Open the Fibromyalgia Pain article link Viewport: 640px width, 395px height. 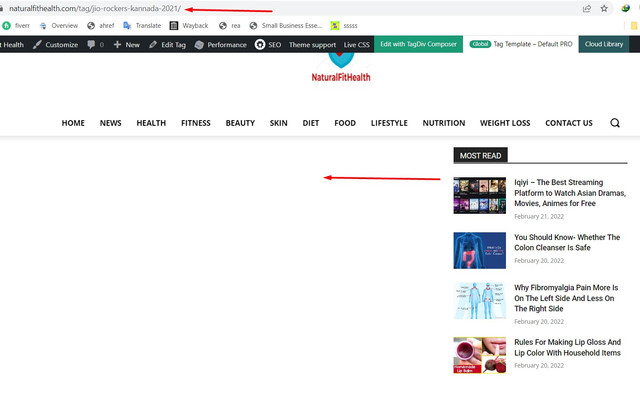click(566, 298)
